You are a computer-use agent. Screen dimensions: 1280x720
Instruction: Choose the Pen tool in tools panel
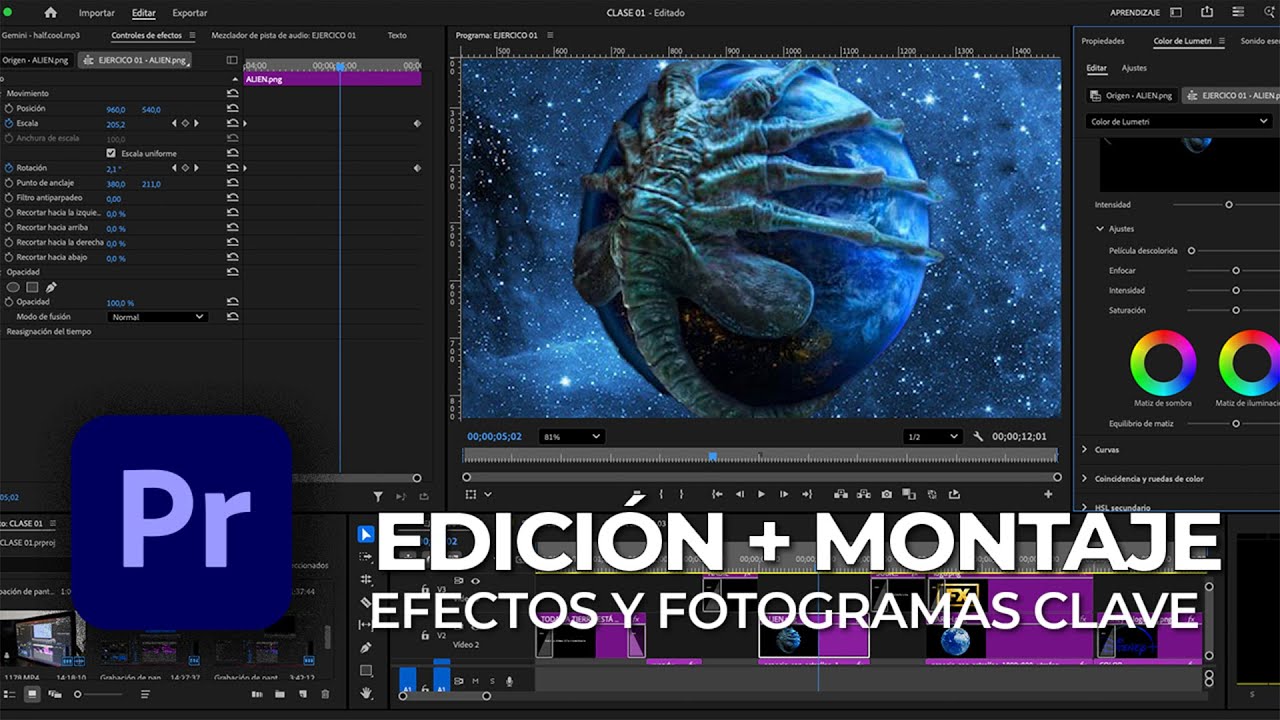[365, 647]
